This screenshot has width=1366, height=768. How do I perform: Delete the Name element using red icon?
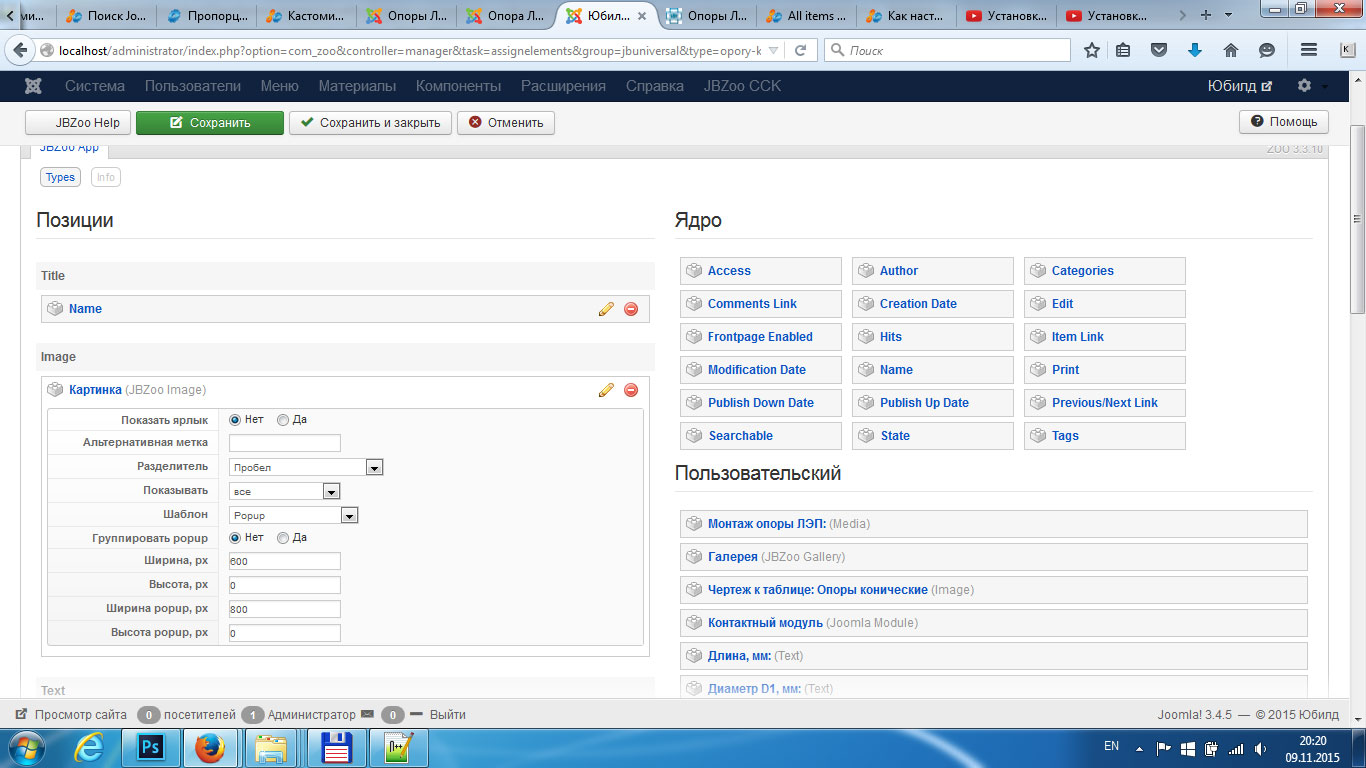(631, 309)
